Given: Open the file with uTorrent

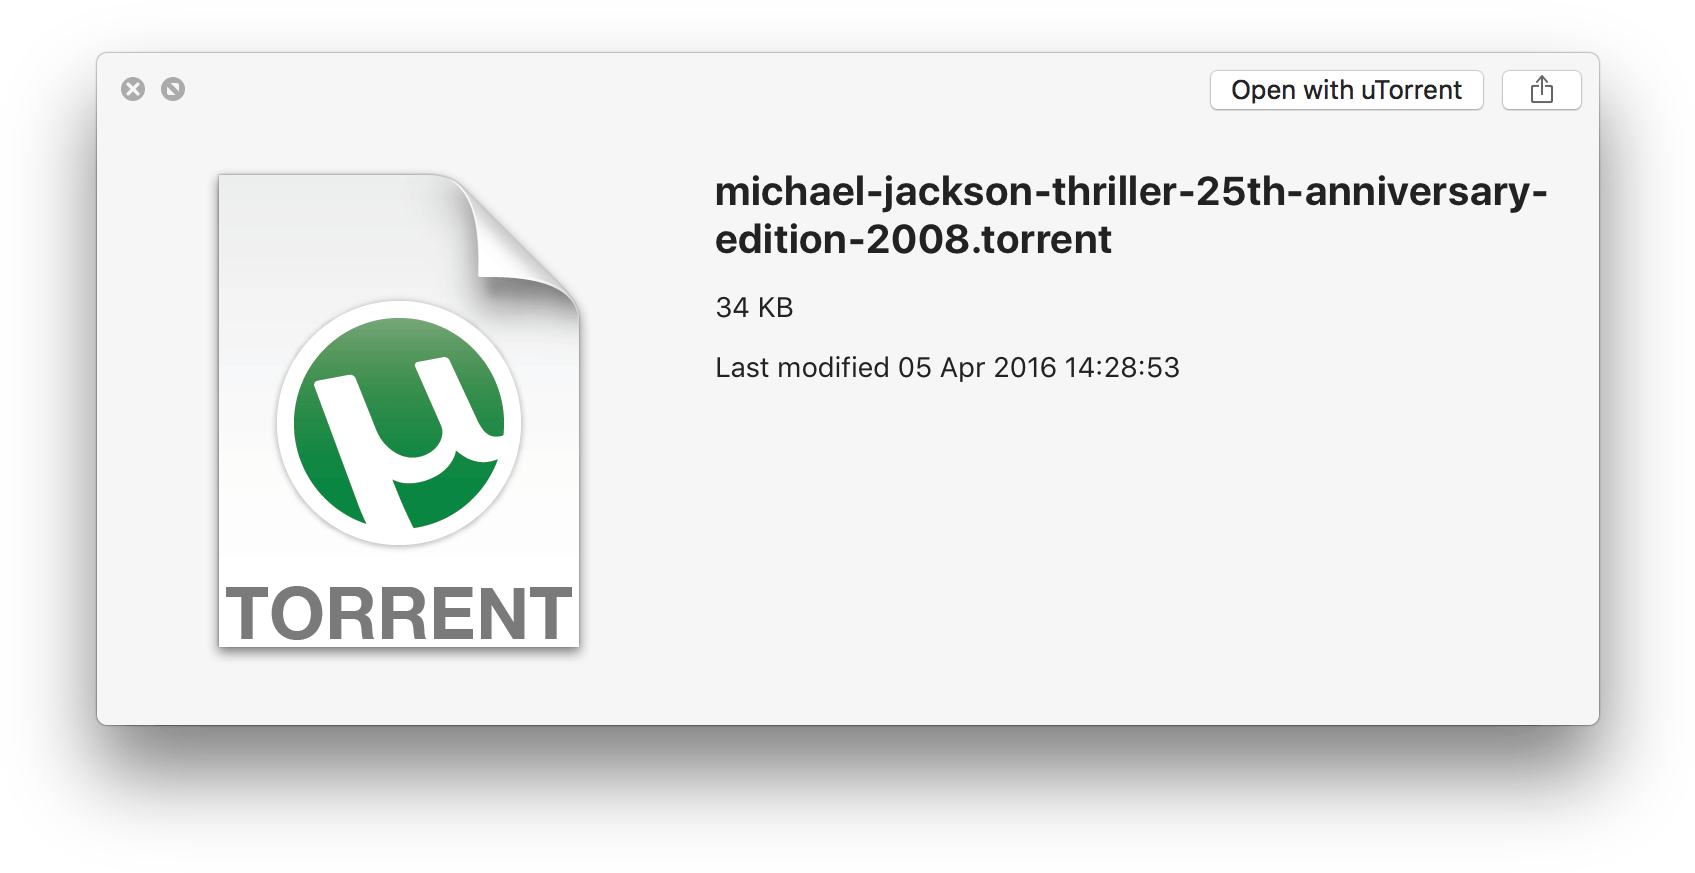Looking at the screenshot, I should click(1346, 90).
